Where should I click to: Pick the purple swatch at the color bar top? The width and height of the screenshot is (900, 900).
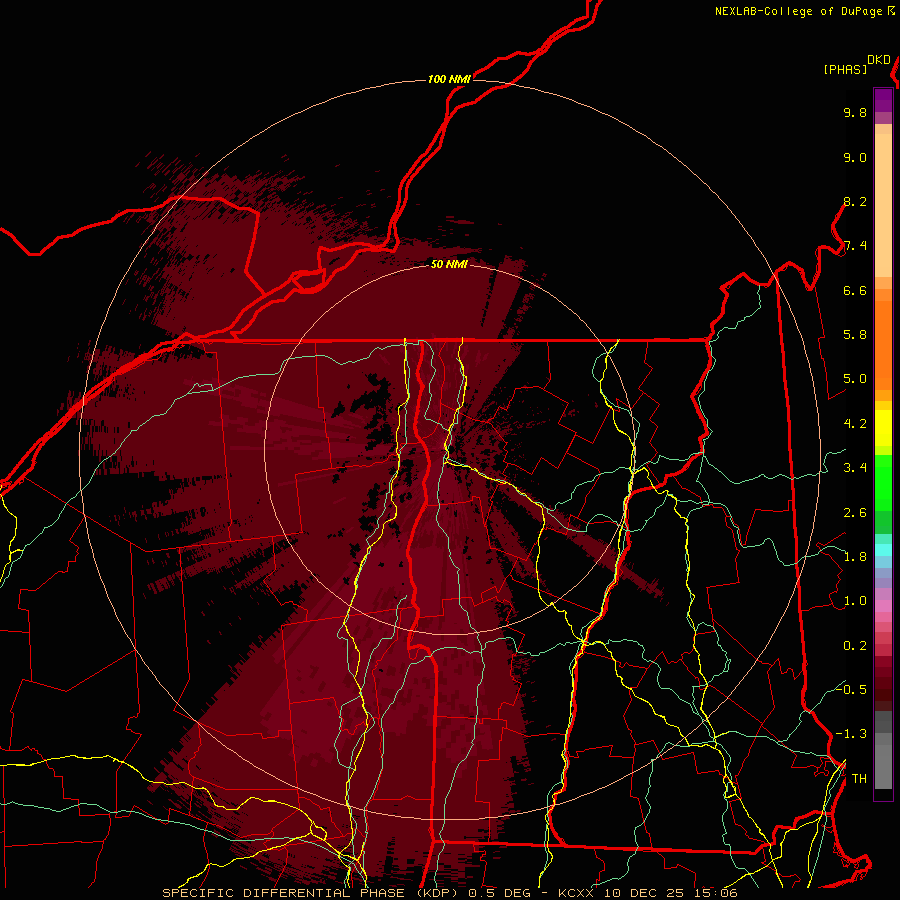[883, 100]
